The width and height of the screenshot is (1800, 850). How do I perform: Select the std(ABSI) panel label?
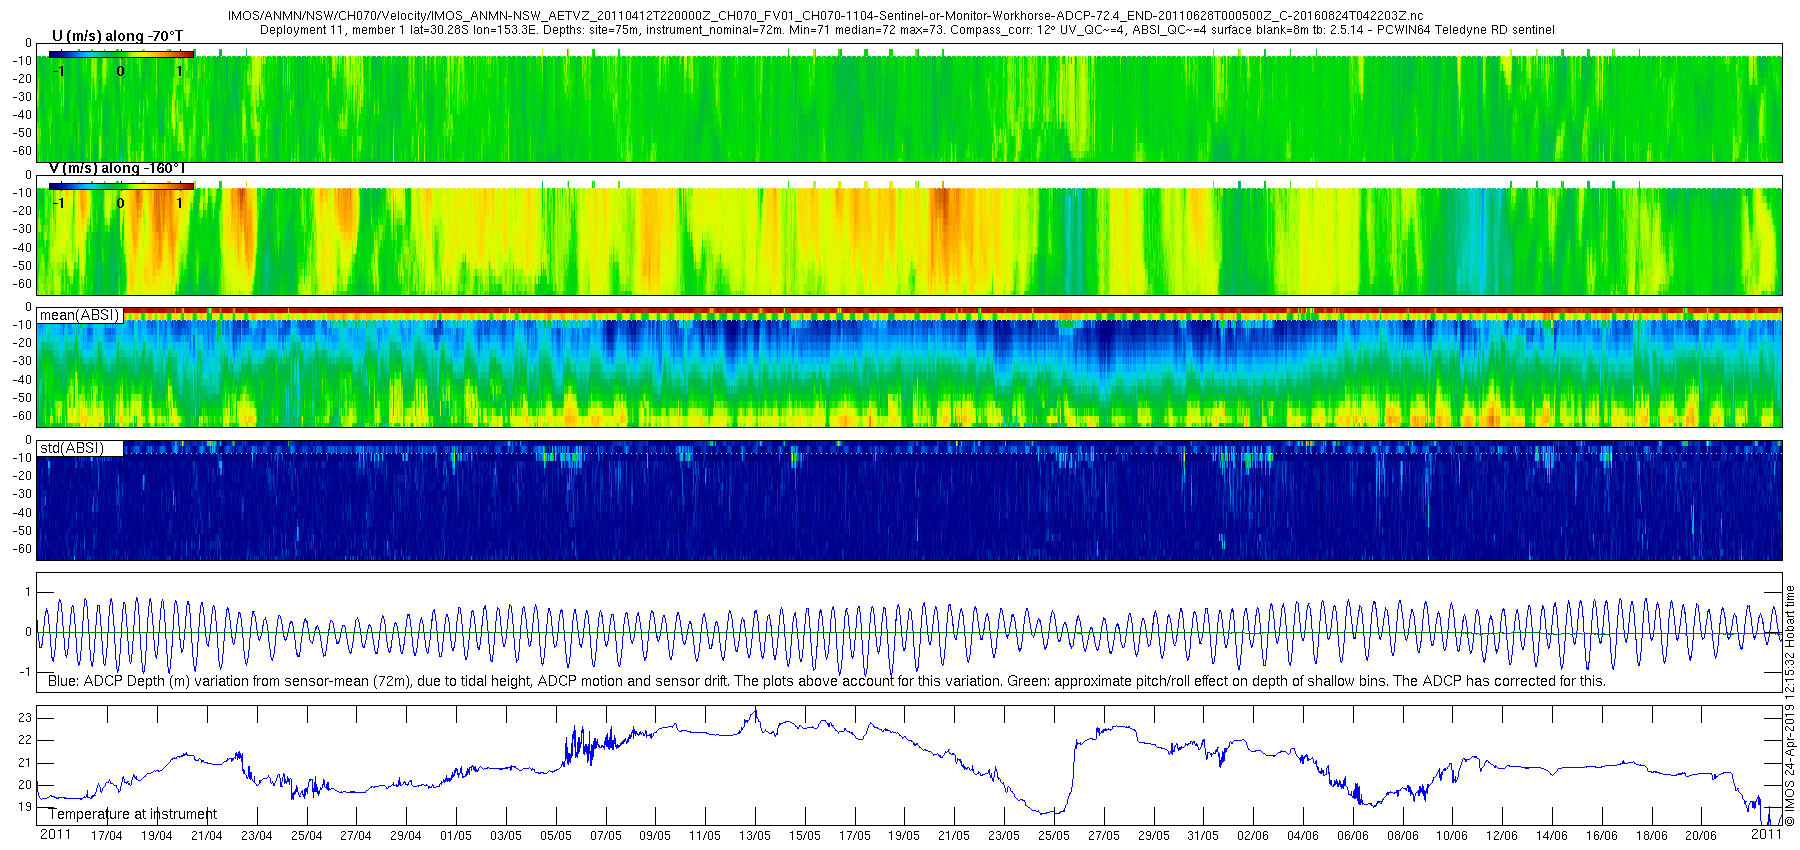(72, 448)
